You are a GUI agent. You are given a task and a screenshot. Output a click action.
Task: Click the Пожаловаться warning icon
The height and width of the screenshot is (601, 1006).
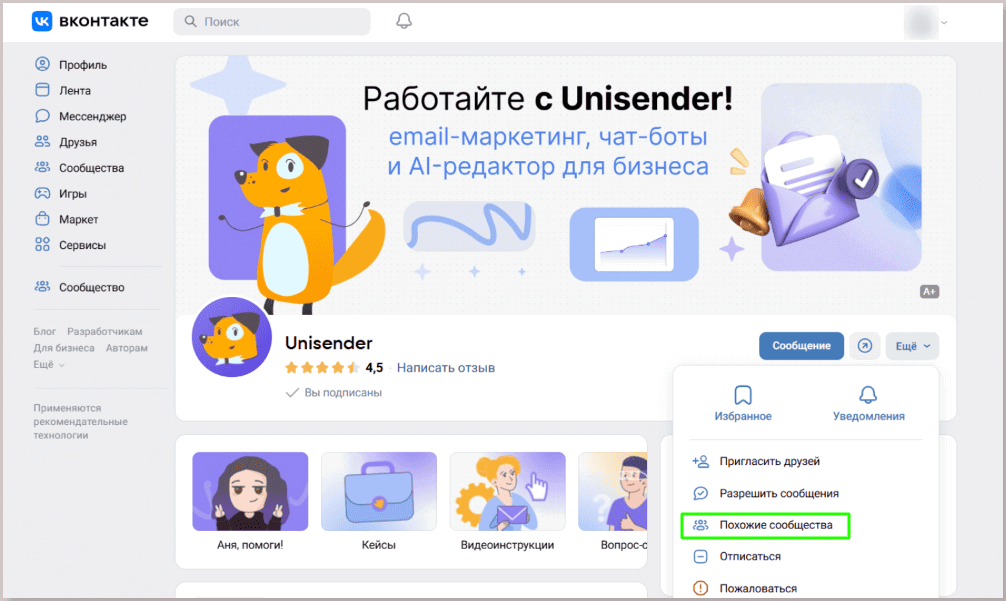(x=701, y=588)
